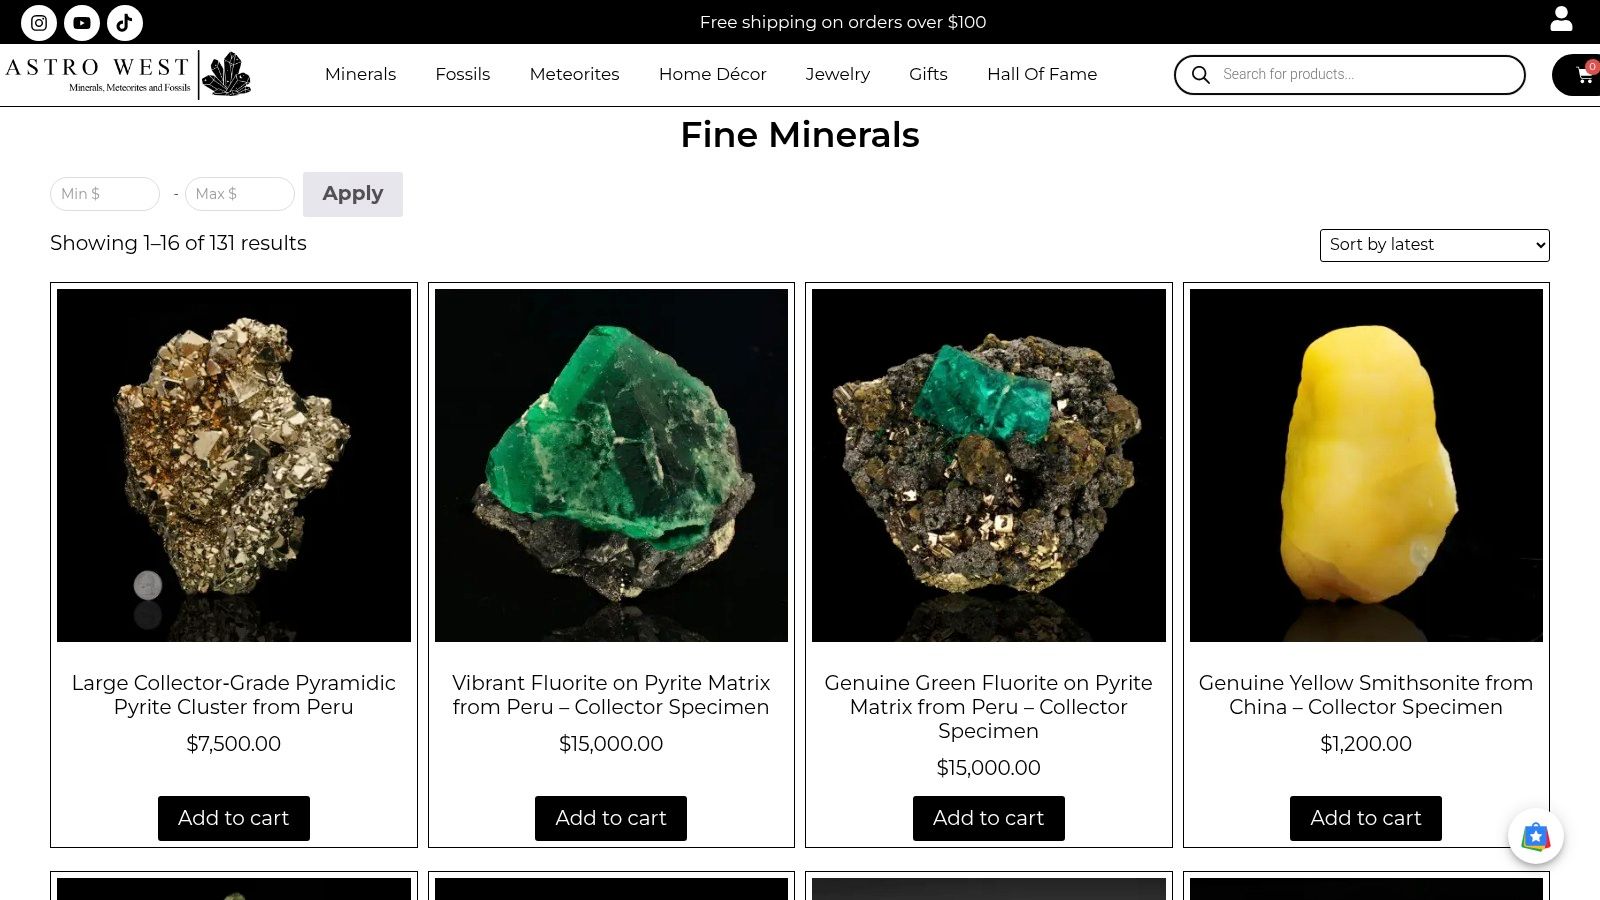The width and height of the screenshot is (1600, 900).
Task: Open the YouTube social link
Action: pyautogui.click(x=82, y=22)
